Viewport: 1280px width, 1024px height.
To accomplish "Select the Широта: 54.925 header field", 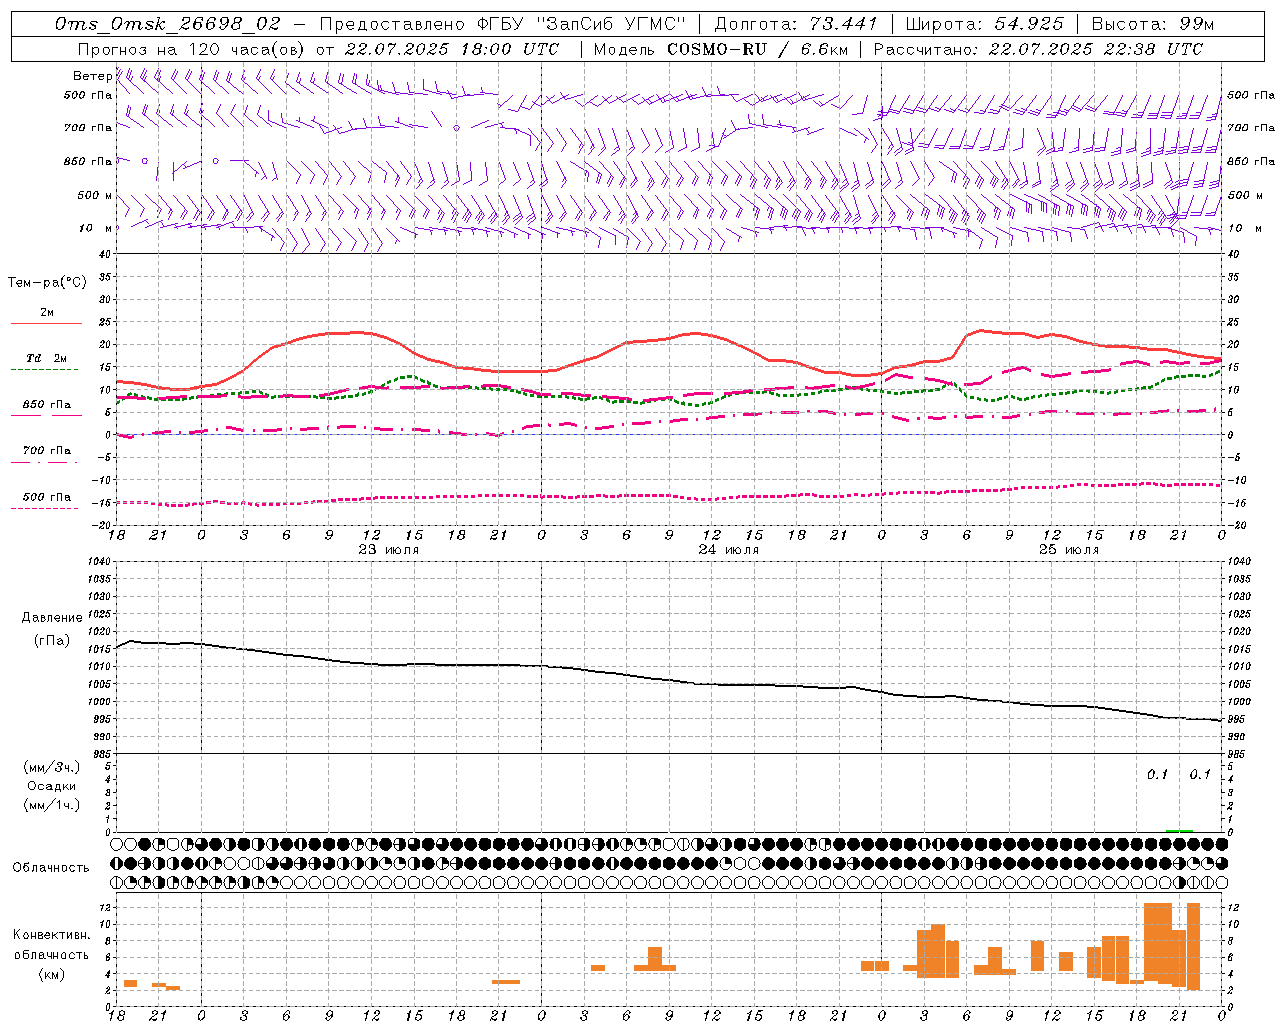I will 984,23.
